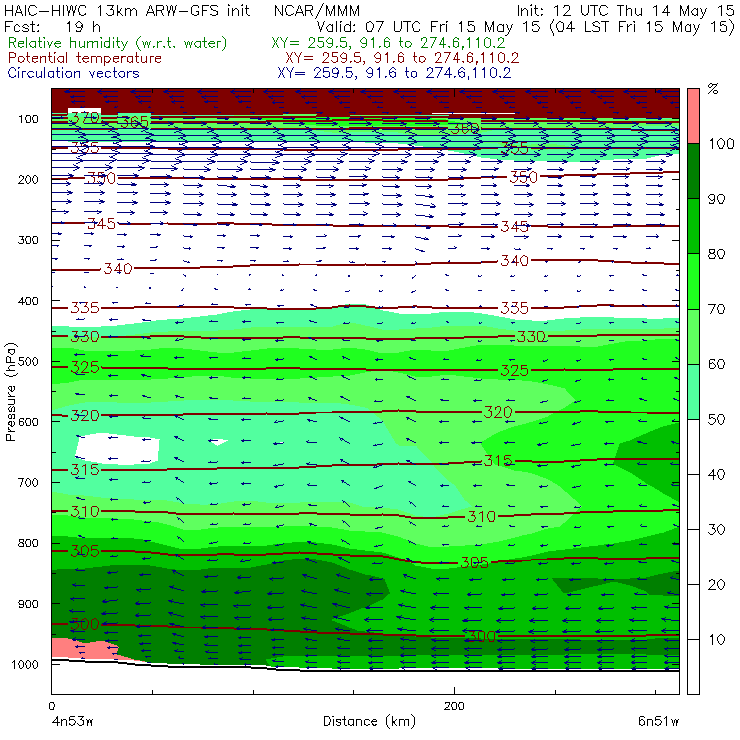Click the '360' potential temperature contour label
The height and width of the screenshot is (740, 740).
click(464, 127)
